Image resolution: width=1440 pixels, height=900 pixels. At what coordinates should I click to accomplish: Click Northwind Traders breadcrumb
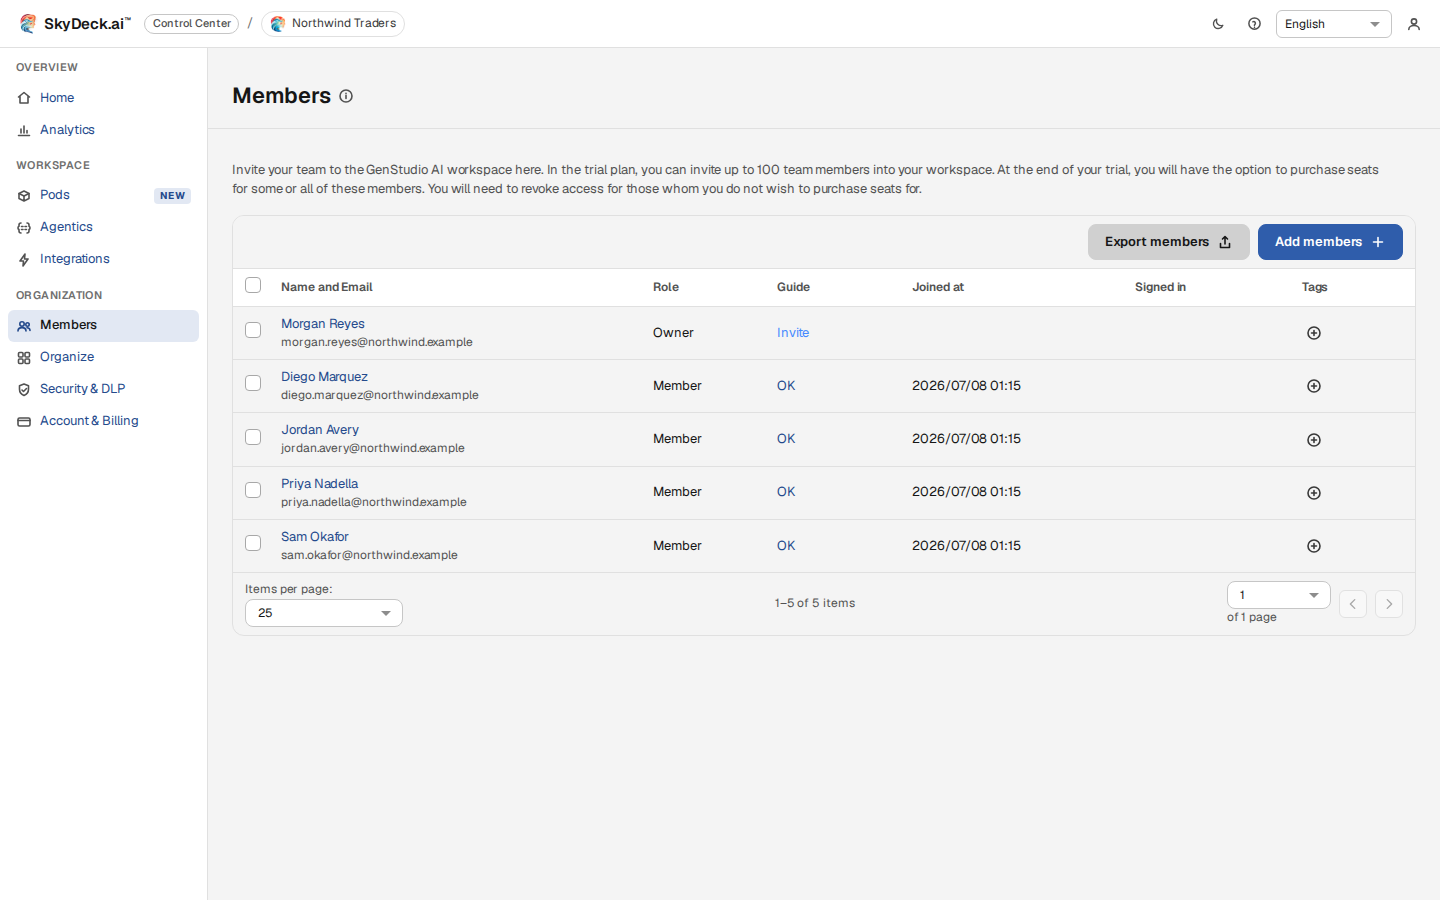(x=333, y=23)
